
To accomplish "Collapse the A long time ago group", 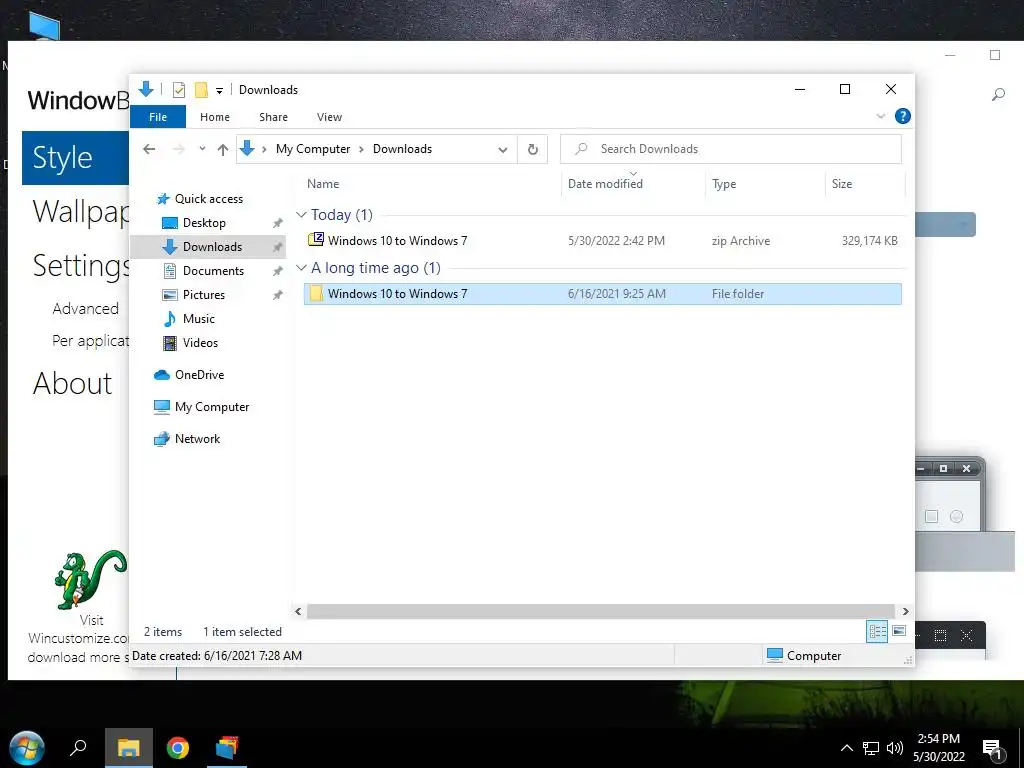I will coord(301,268).
